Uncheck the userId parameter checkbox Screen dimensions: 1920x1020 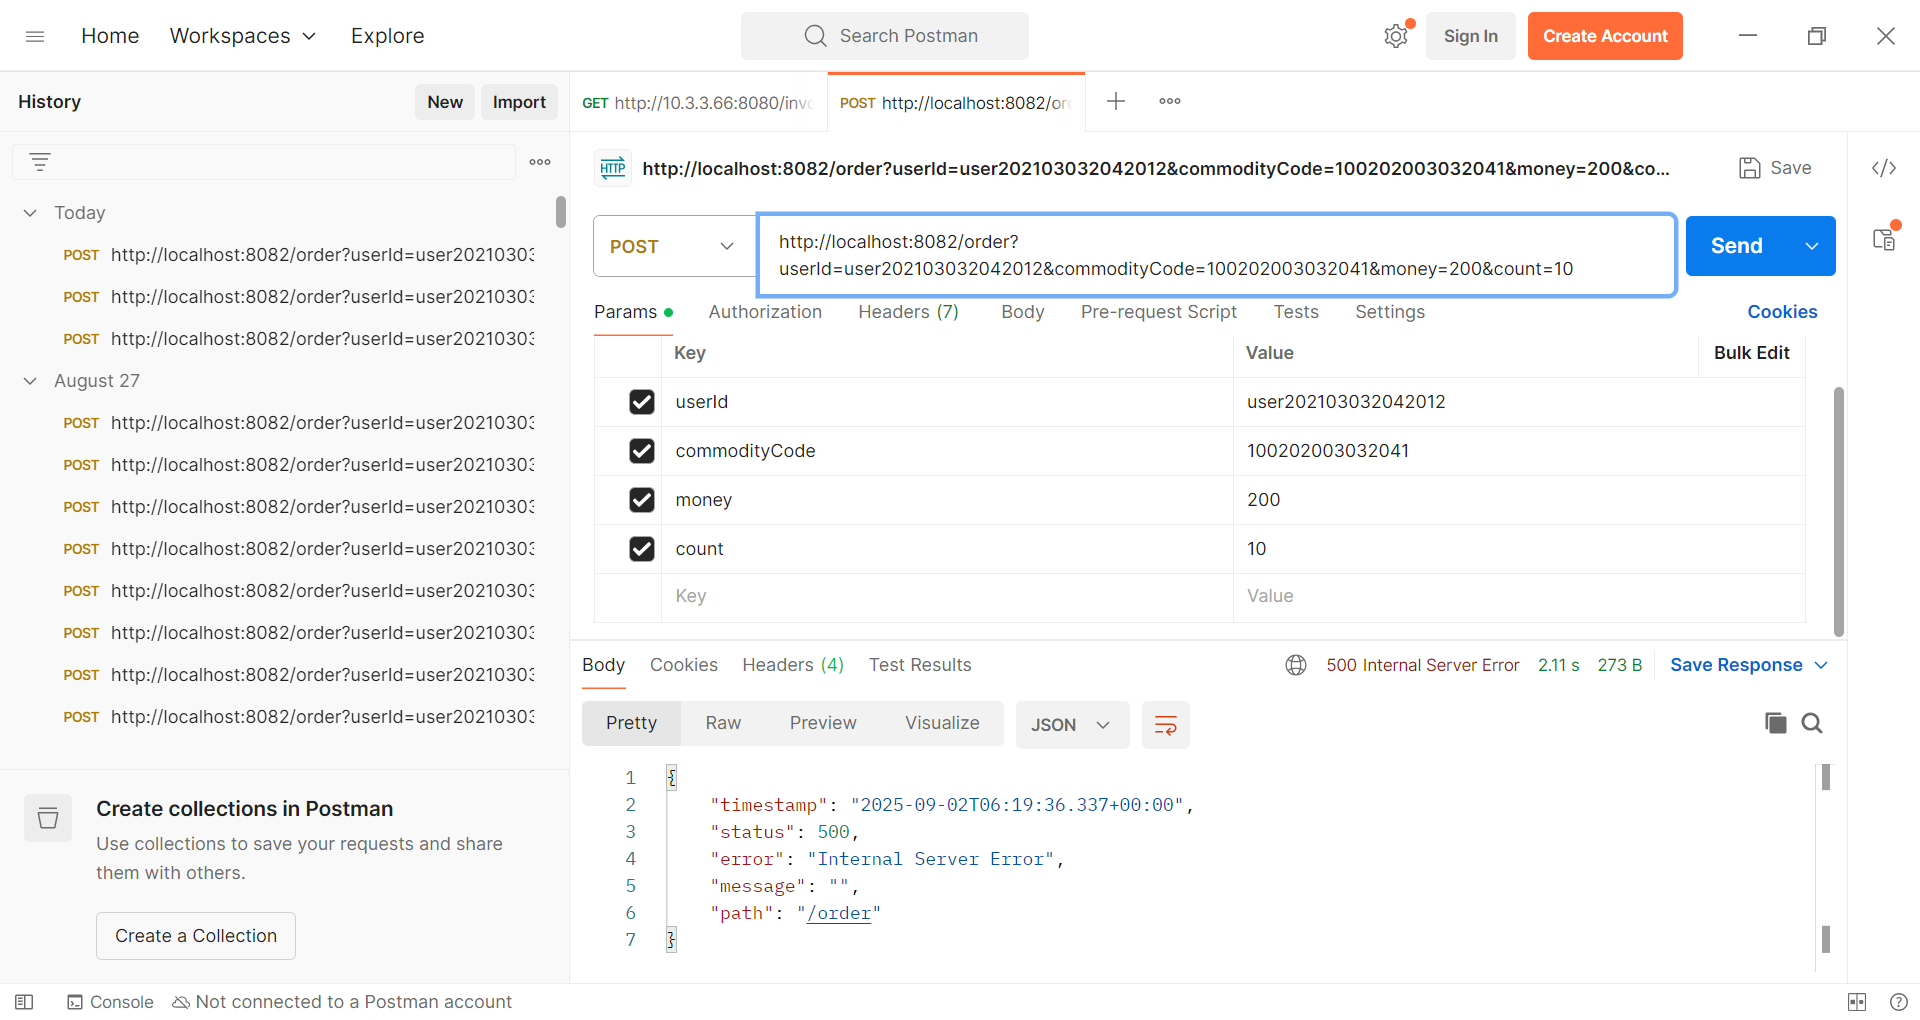click(642, 402)
